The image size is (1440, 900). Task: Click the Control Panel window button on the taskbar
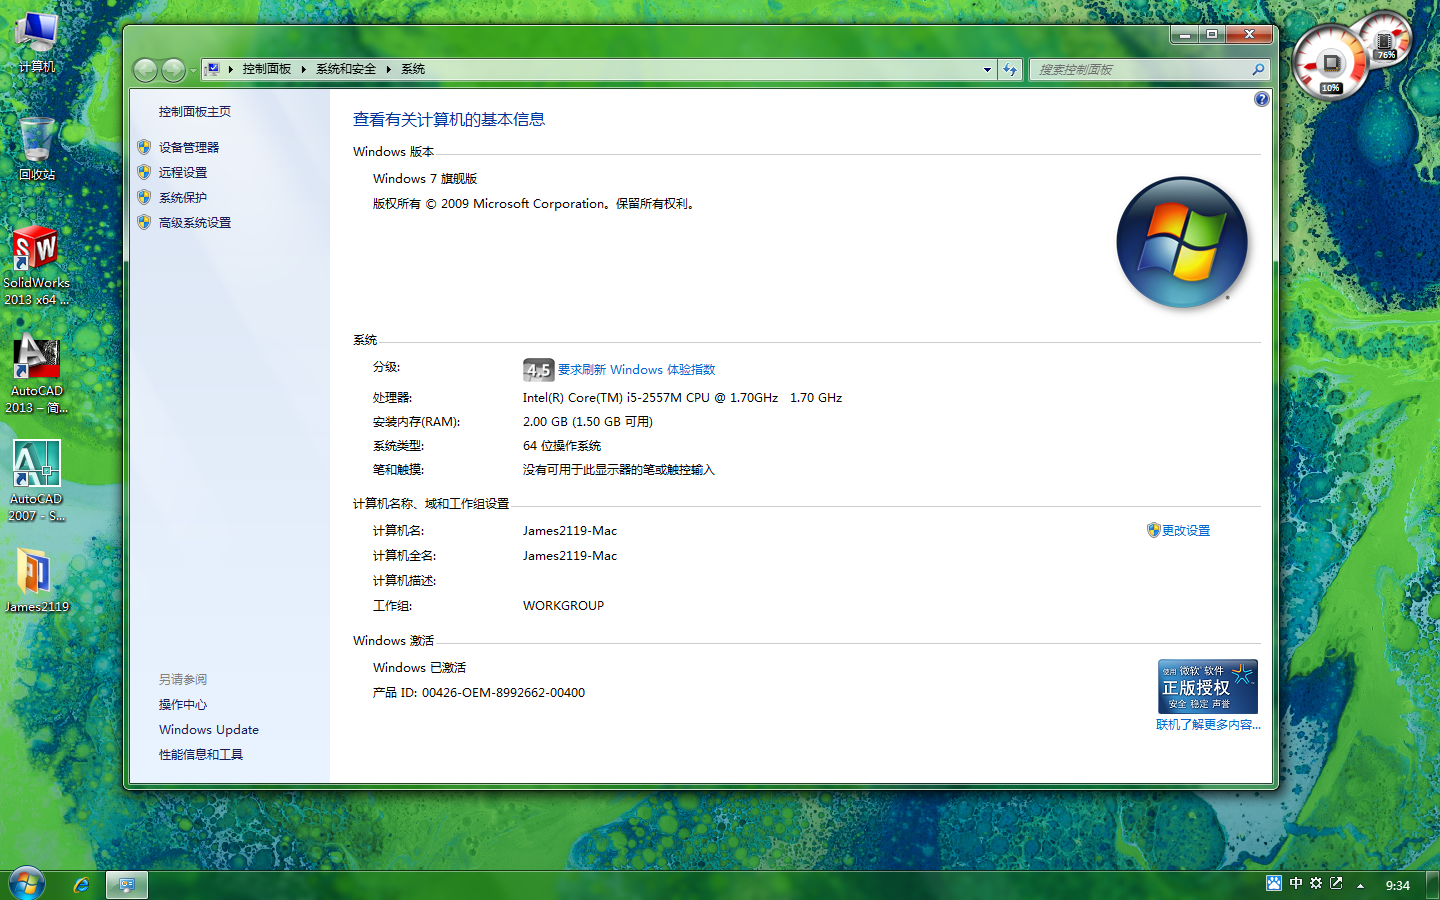[x=127, y=885]
